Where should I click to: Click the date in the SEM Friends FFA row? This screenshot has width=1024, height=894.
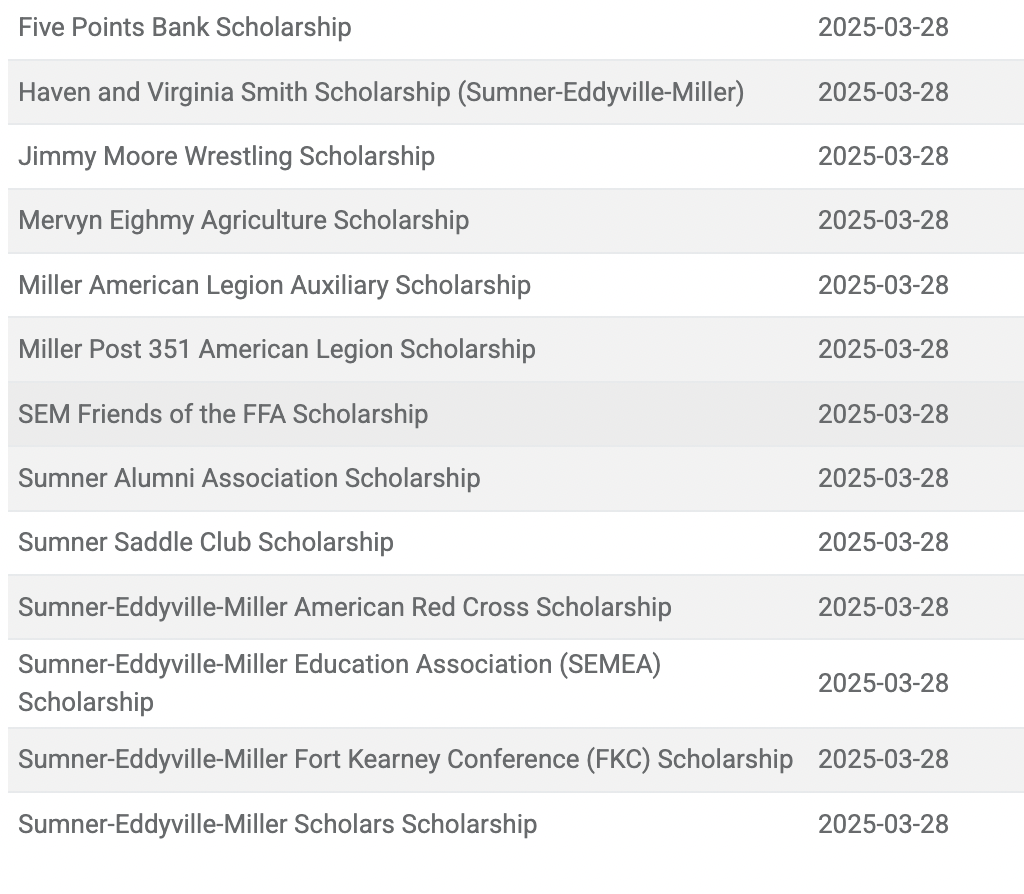click(883, 414)
